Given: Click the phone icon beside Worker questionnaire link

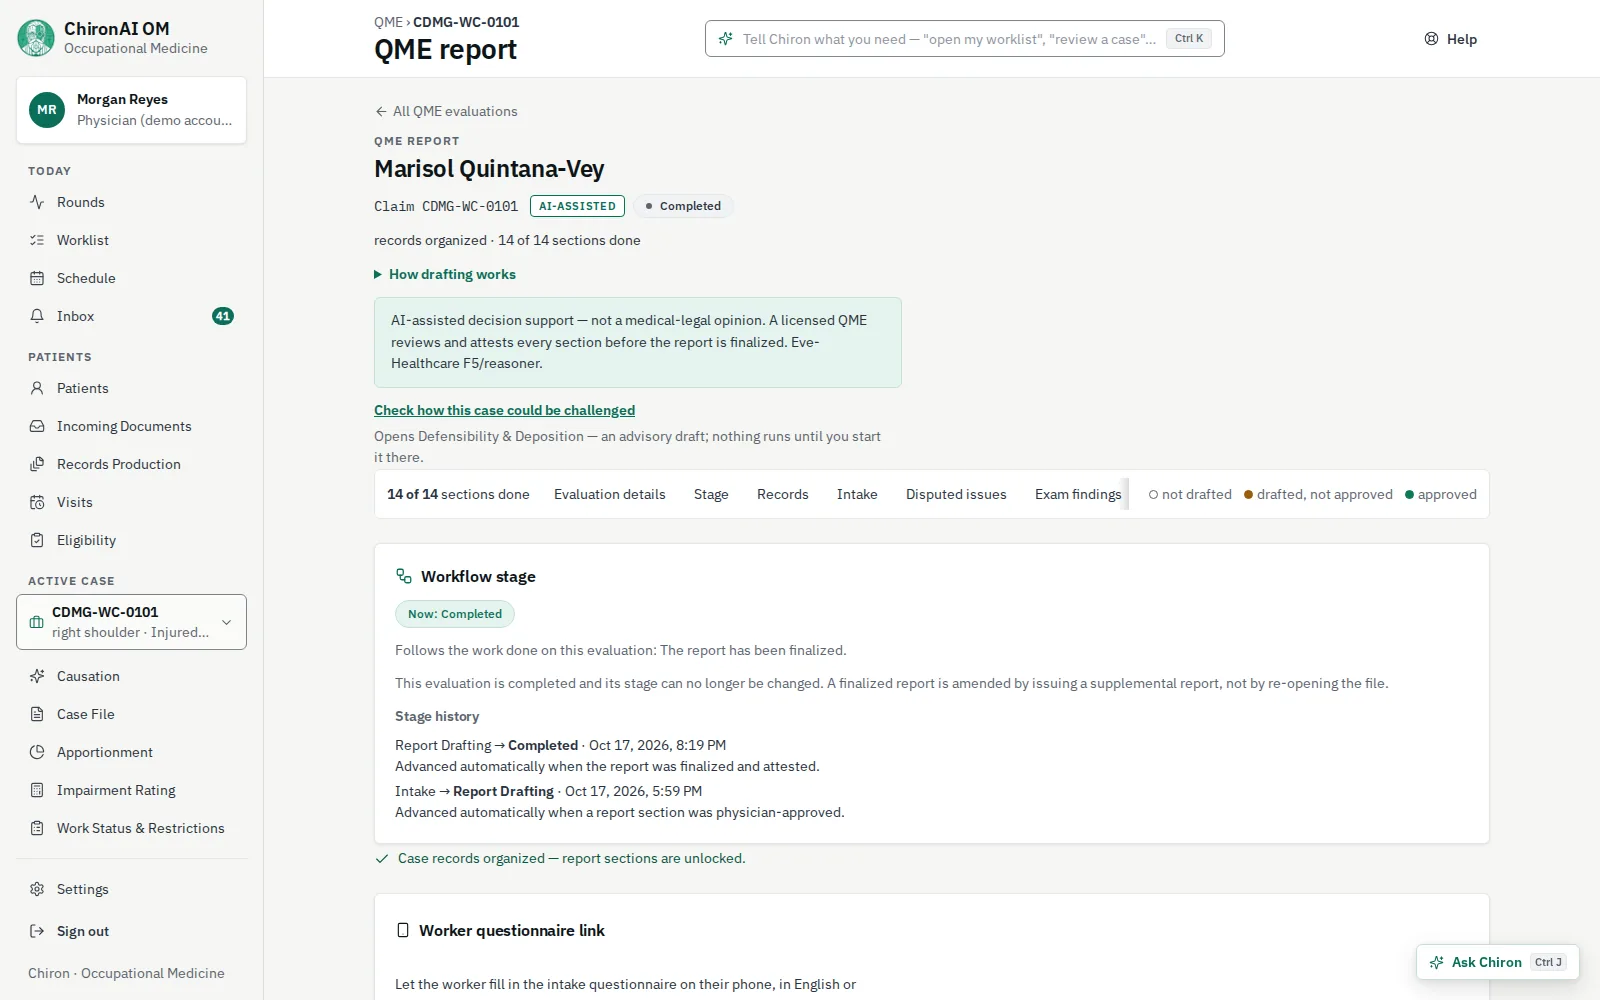Looking at the screenshot, I should [x=403, y=930].
